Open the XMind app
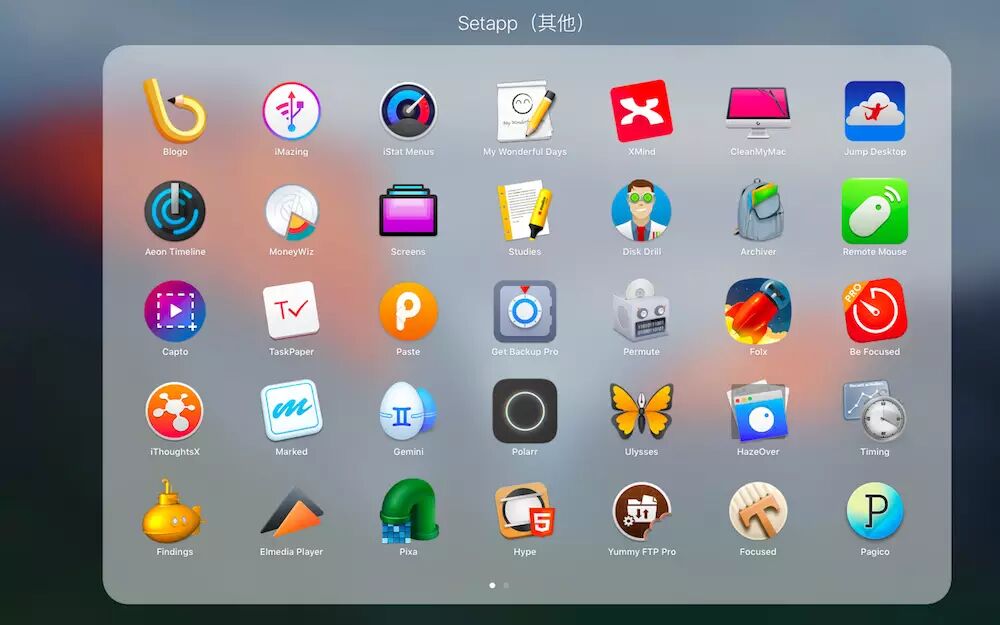Image resolution: width=1000 pixels, height=625 pixels. click(x=642, y=111)
